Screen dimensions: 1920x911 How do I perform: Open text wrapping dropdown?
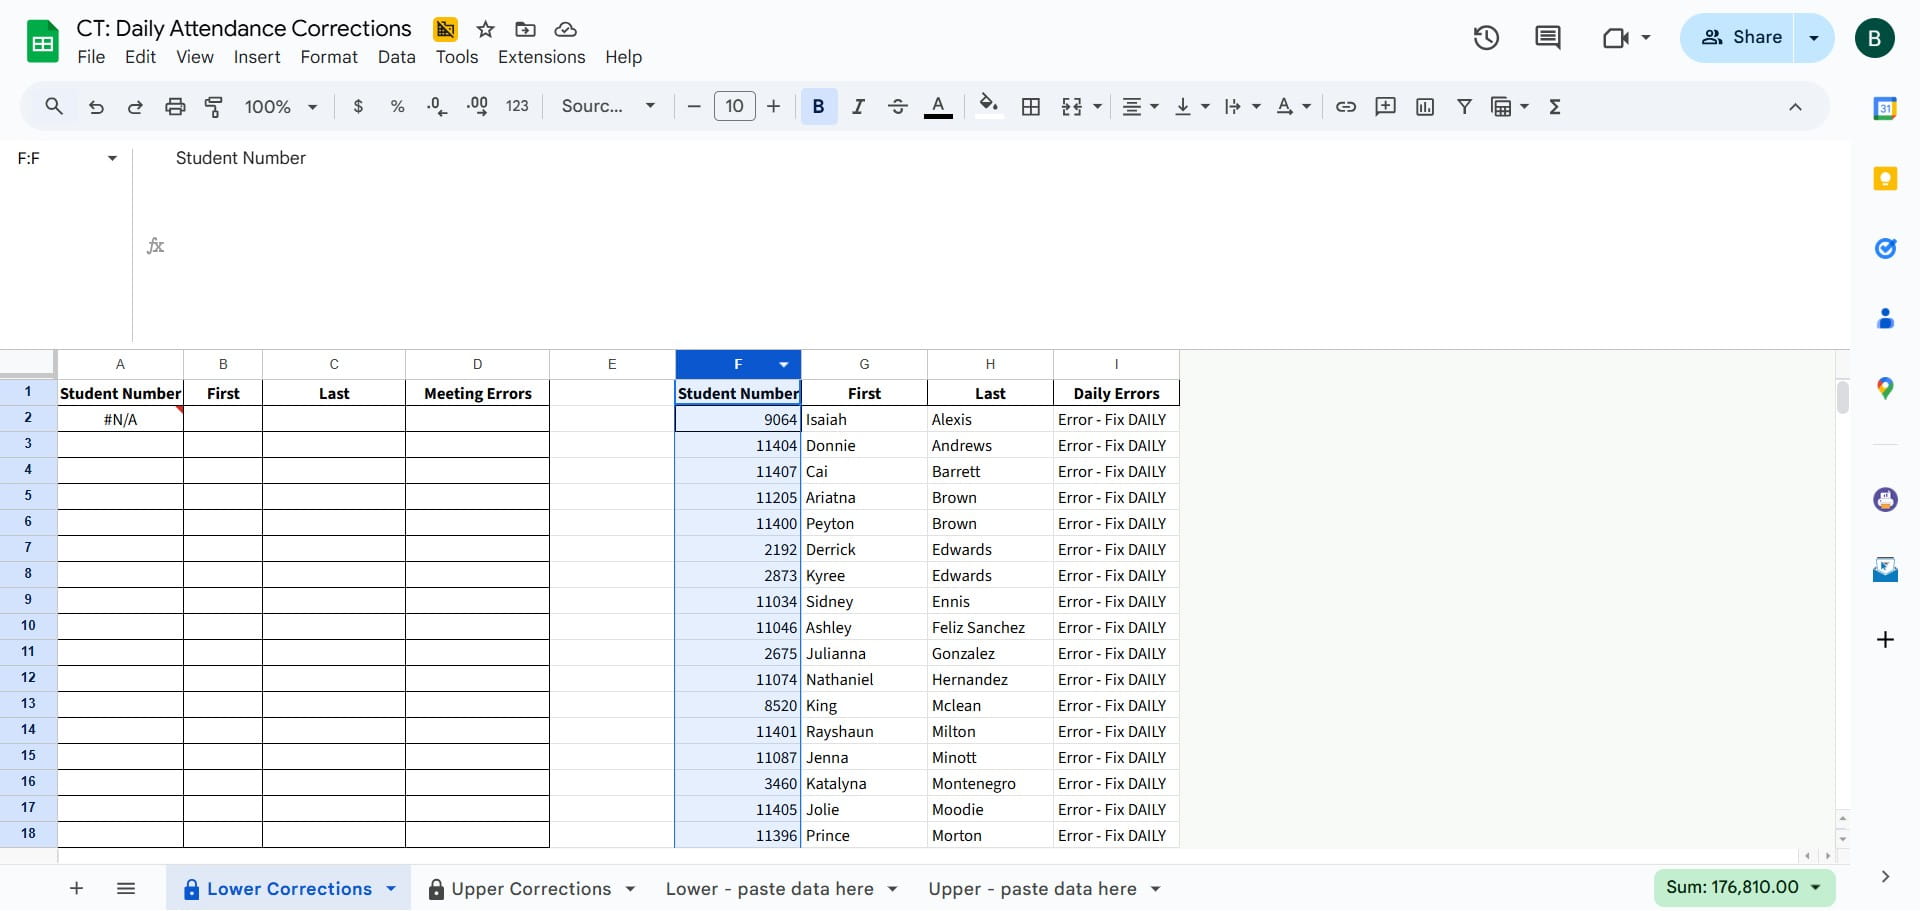coord(1242,106)
